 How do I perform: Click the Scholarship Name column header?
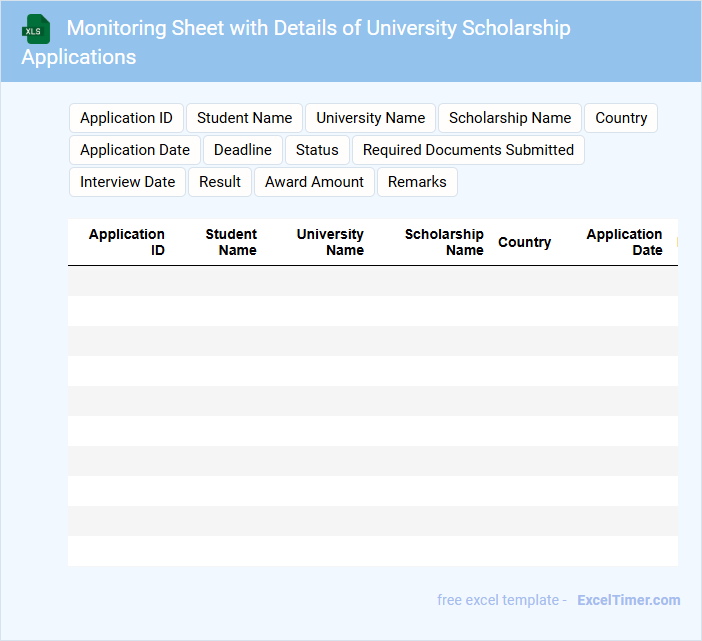(x=444, y=242)
